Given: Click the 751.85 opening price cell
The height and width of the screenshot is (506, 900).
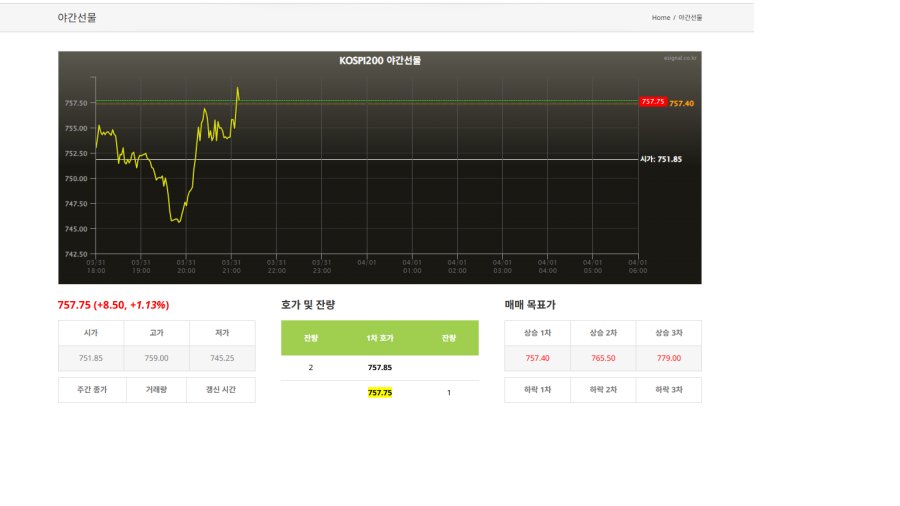Looking at the screenshot, I should click(91, 358).
